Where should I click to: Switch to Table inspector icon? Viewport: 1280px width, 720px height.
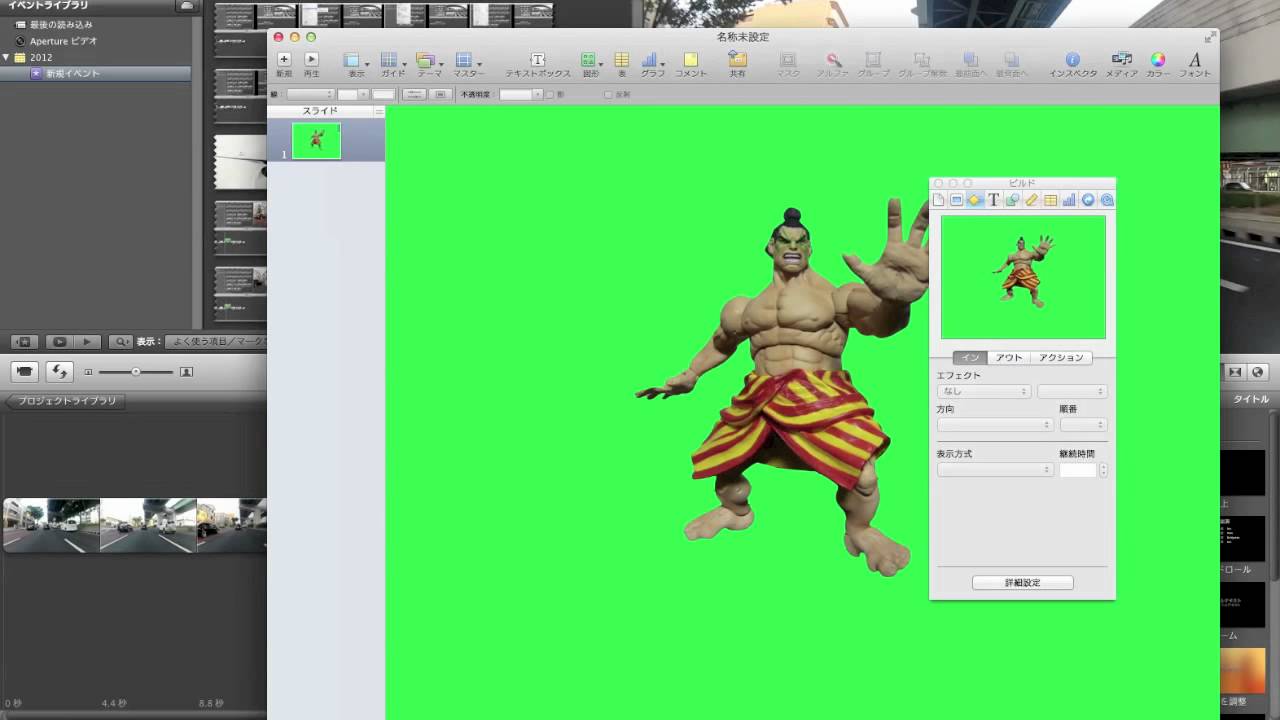(x=1050, y=200)
